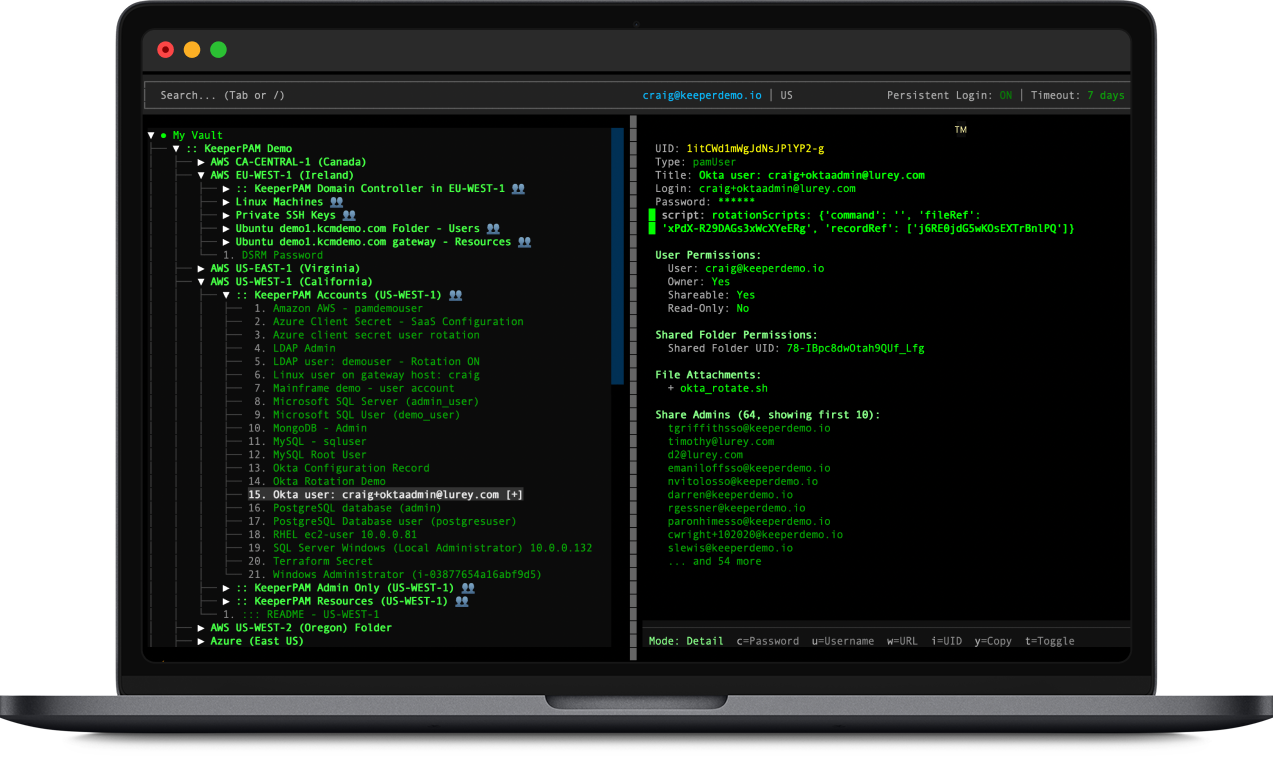Image resolution: width=1273 pixels, height=757 pixels.
Task: Click the shared icon beside KeeperPAM Accounts (US-WEST-1)
Action: pos(455,296)
